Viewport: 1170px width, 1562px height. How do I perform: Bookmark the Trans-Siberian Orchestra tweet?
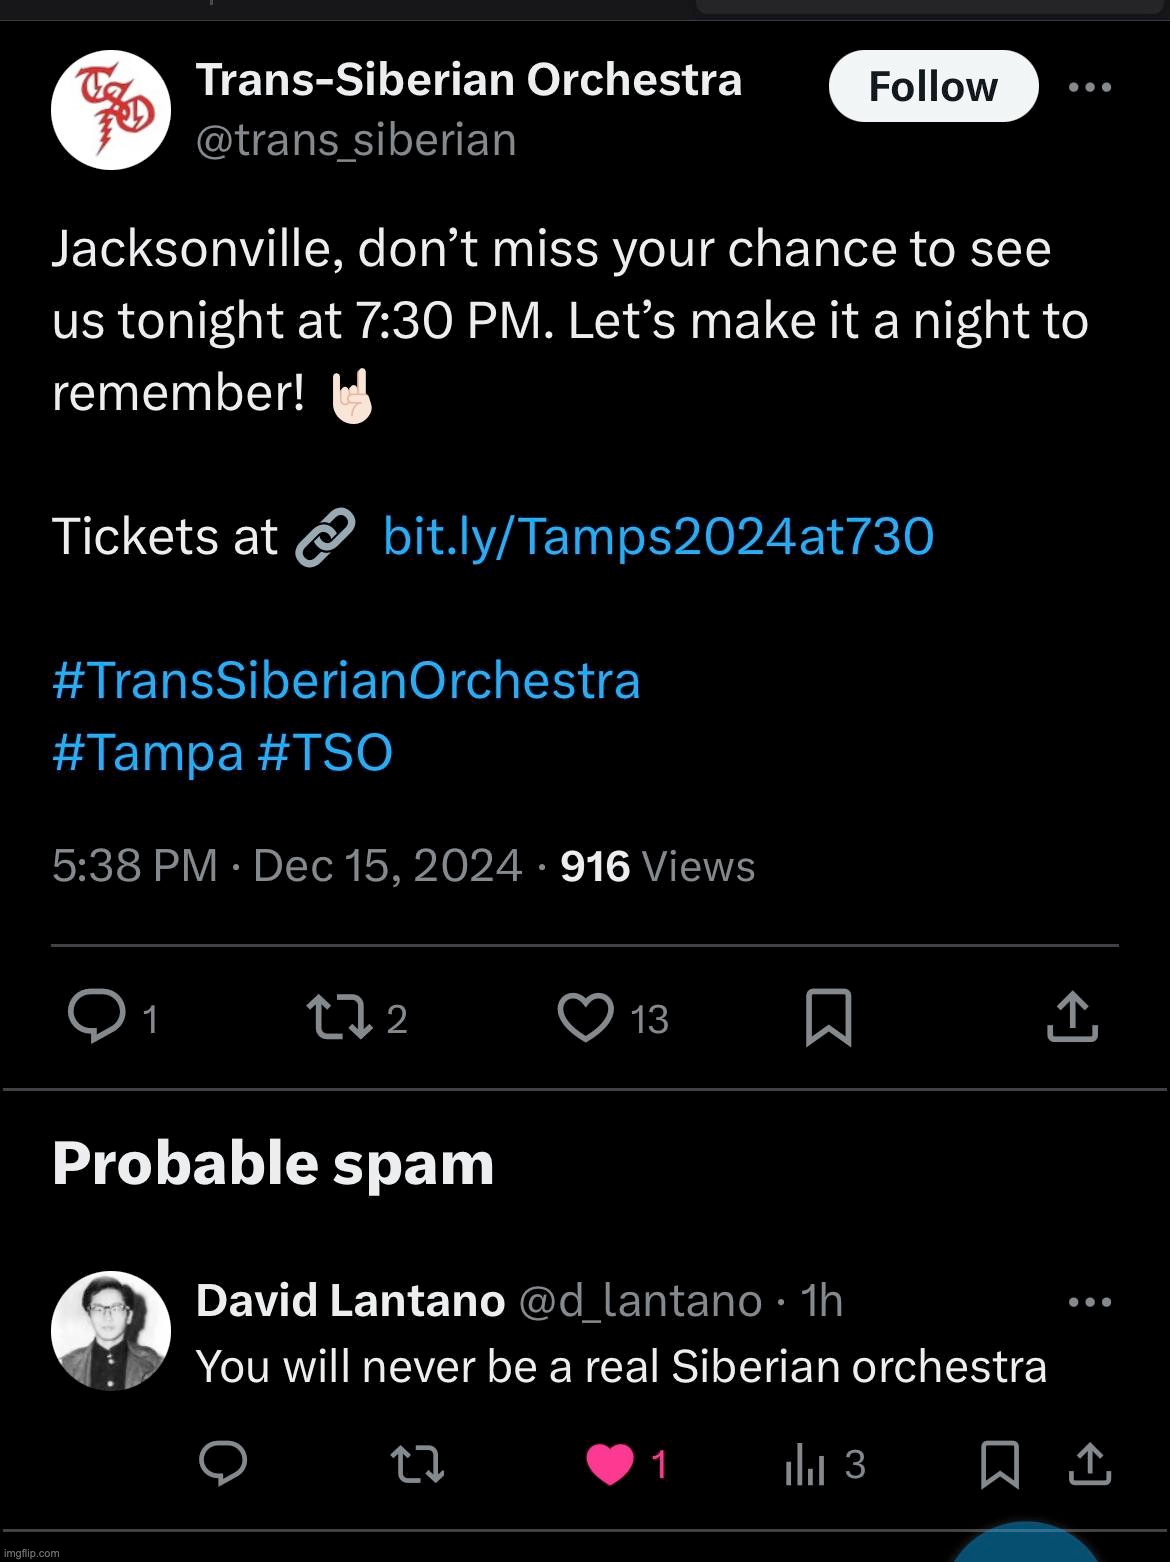[829, 1018]
